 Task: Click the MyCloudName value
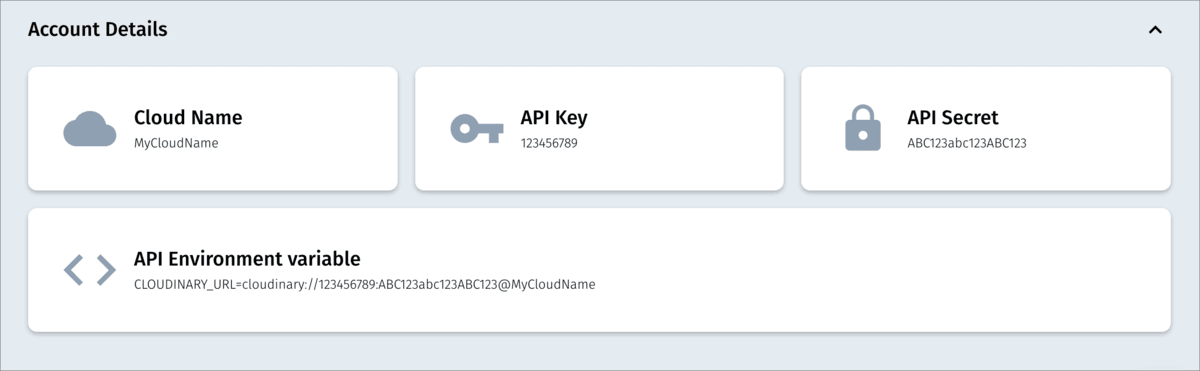point(176,143)
